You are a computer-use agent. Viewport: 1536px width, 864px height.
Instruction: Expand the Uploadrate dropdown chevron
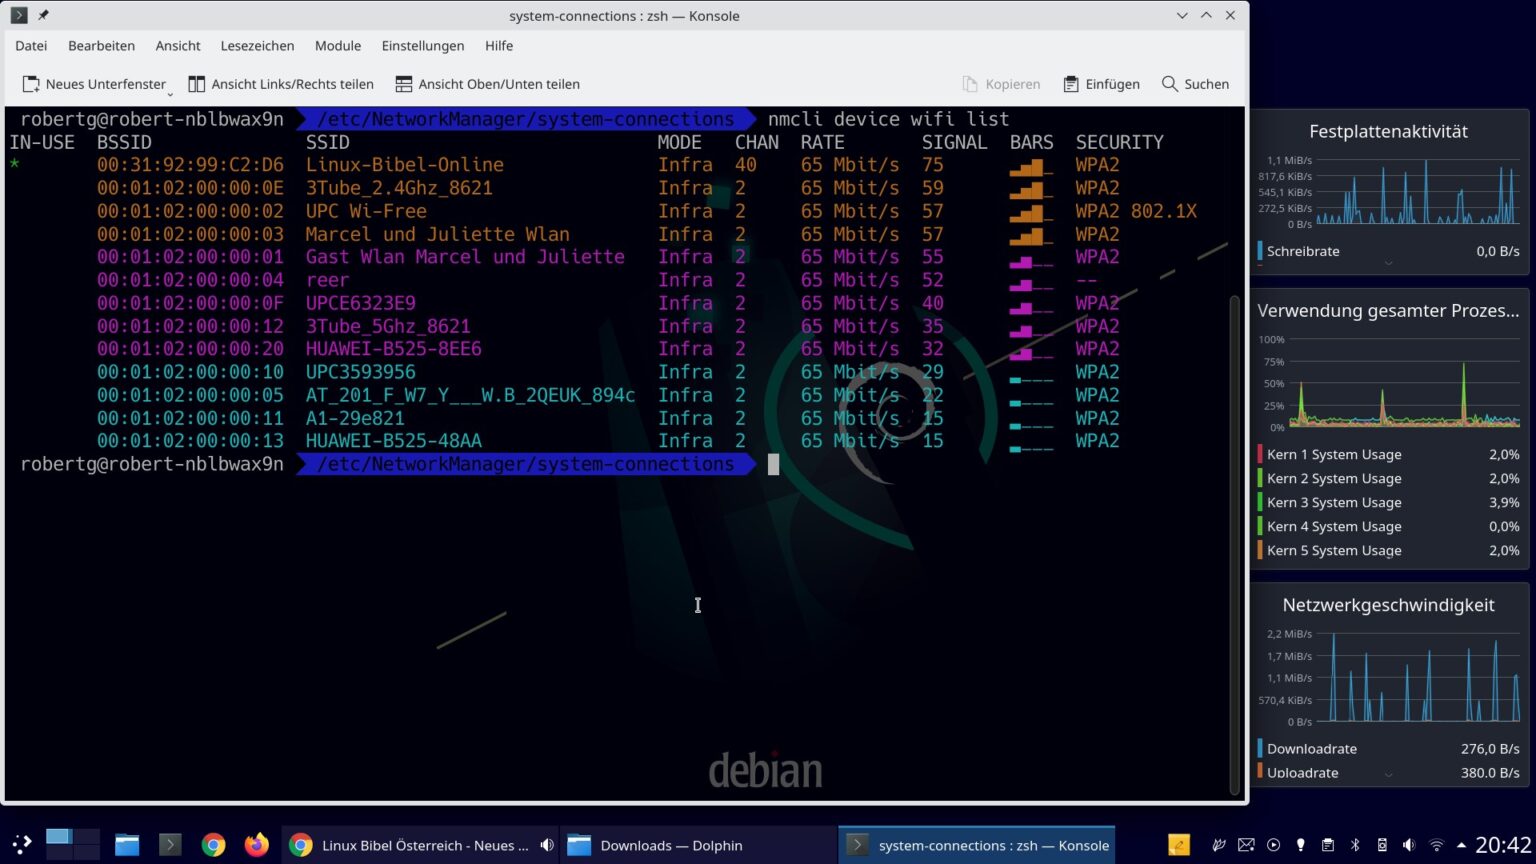coord(1389,773)
